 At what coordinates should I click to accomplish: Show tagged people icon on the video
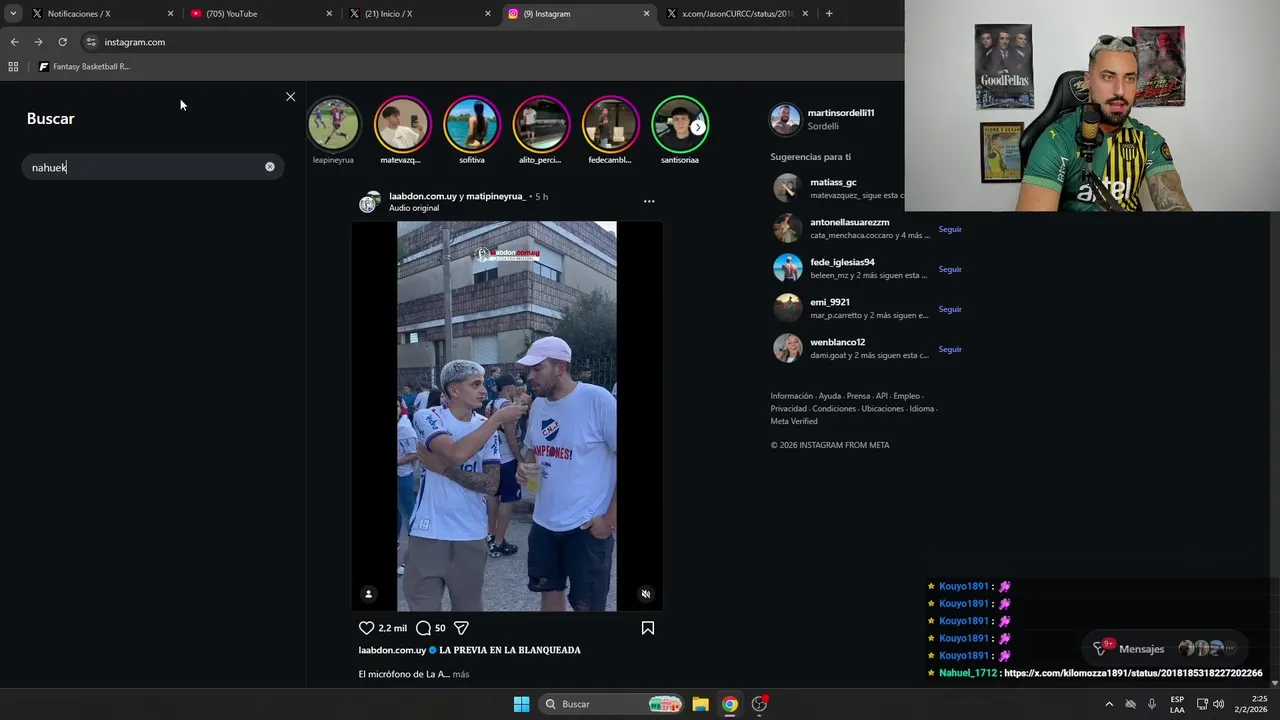click(x=368, y=594)
